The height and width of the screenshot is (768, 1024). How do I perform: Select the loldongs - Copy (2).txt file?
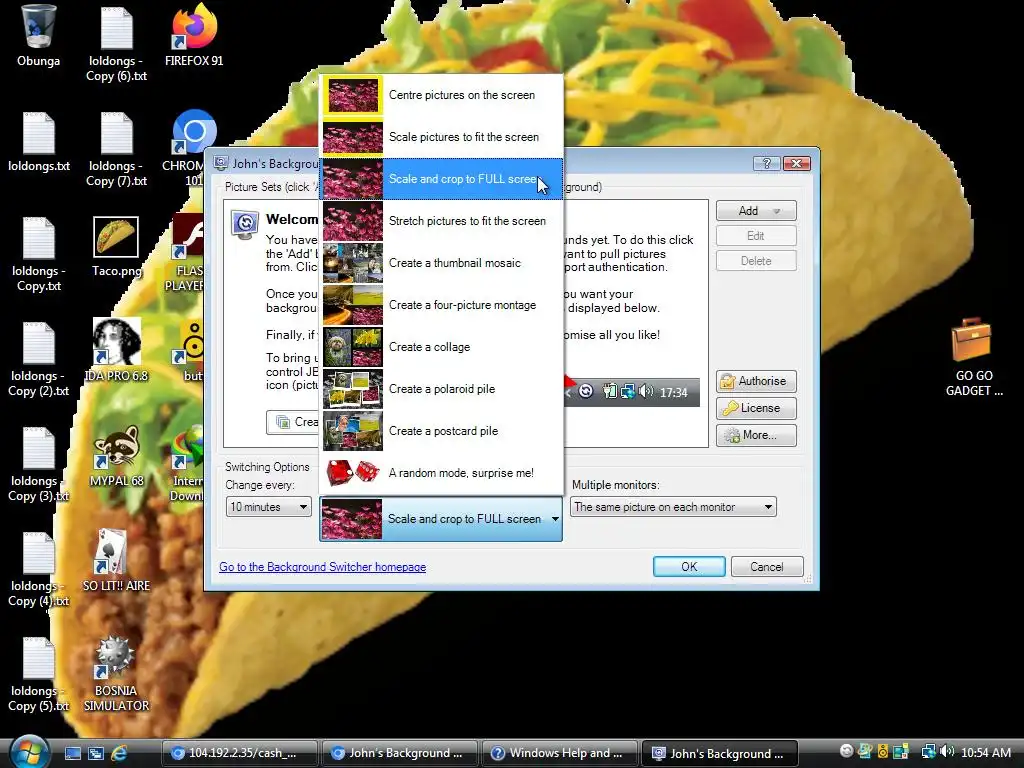click(39, 359)
